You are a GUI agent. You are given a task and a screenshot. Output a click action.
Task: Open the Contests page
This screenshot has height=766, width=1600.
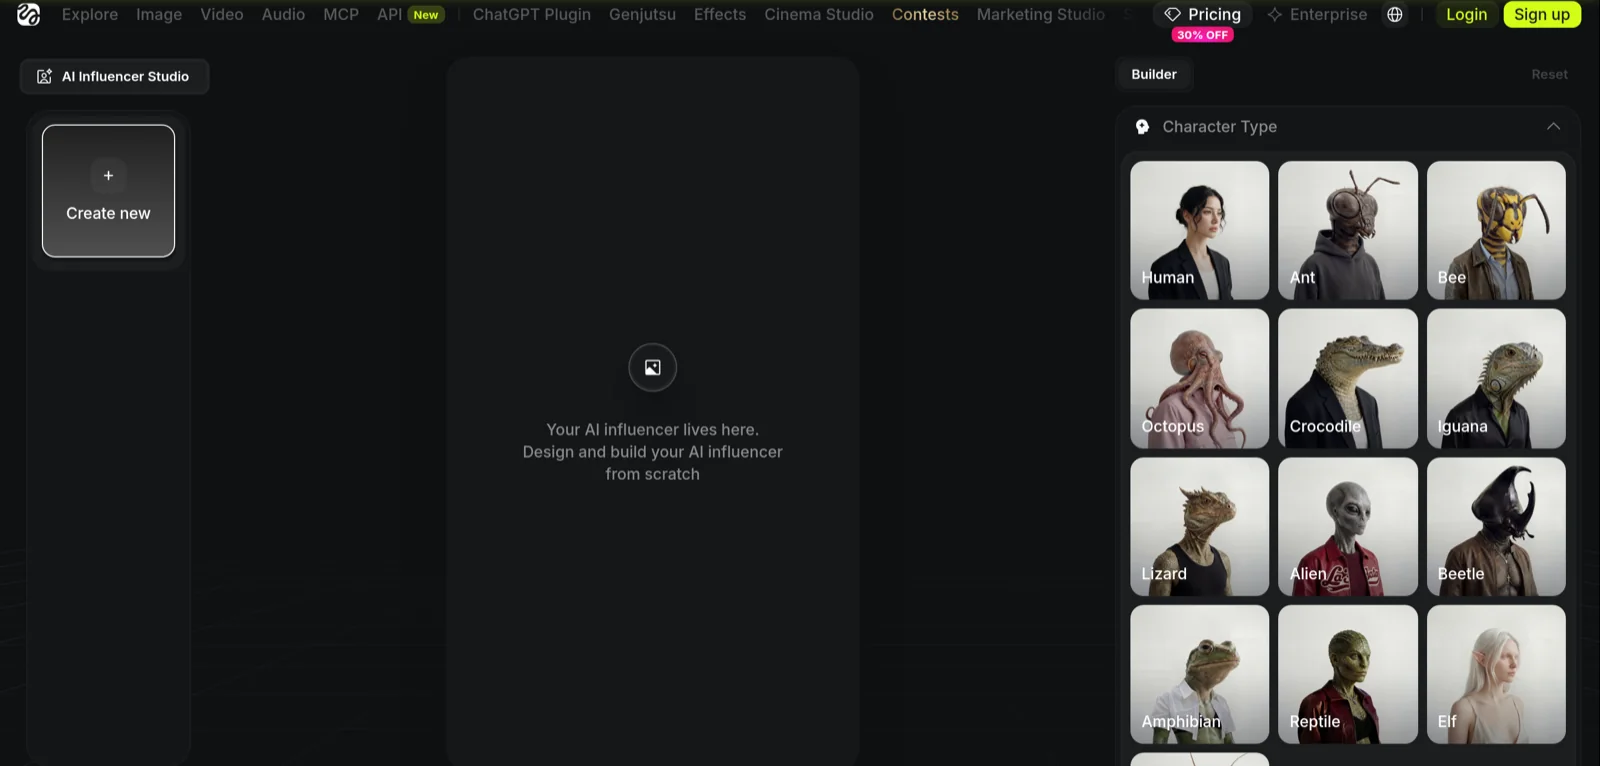[925, 14]
